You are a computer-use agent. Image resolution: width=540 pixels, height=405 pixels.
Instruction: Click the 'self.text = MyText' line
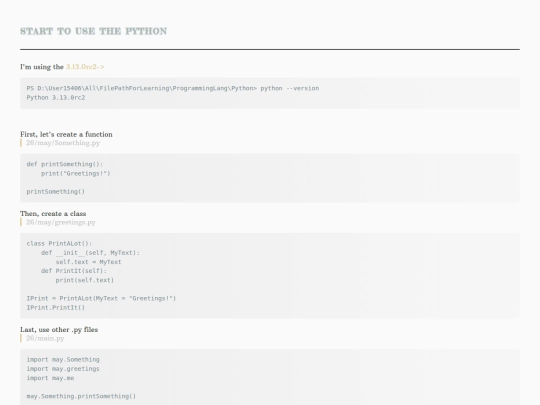click(89, 262)
